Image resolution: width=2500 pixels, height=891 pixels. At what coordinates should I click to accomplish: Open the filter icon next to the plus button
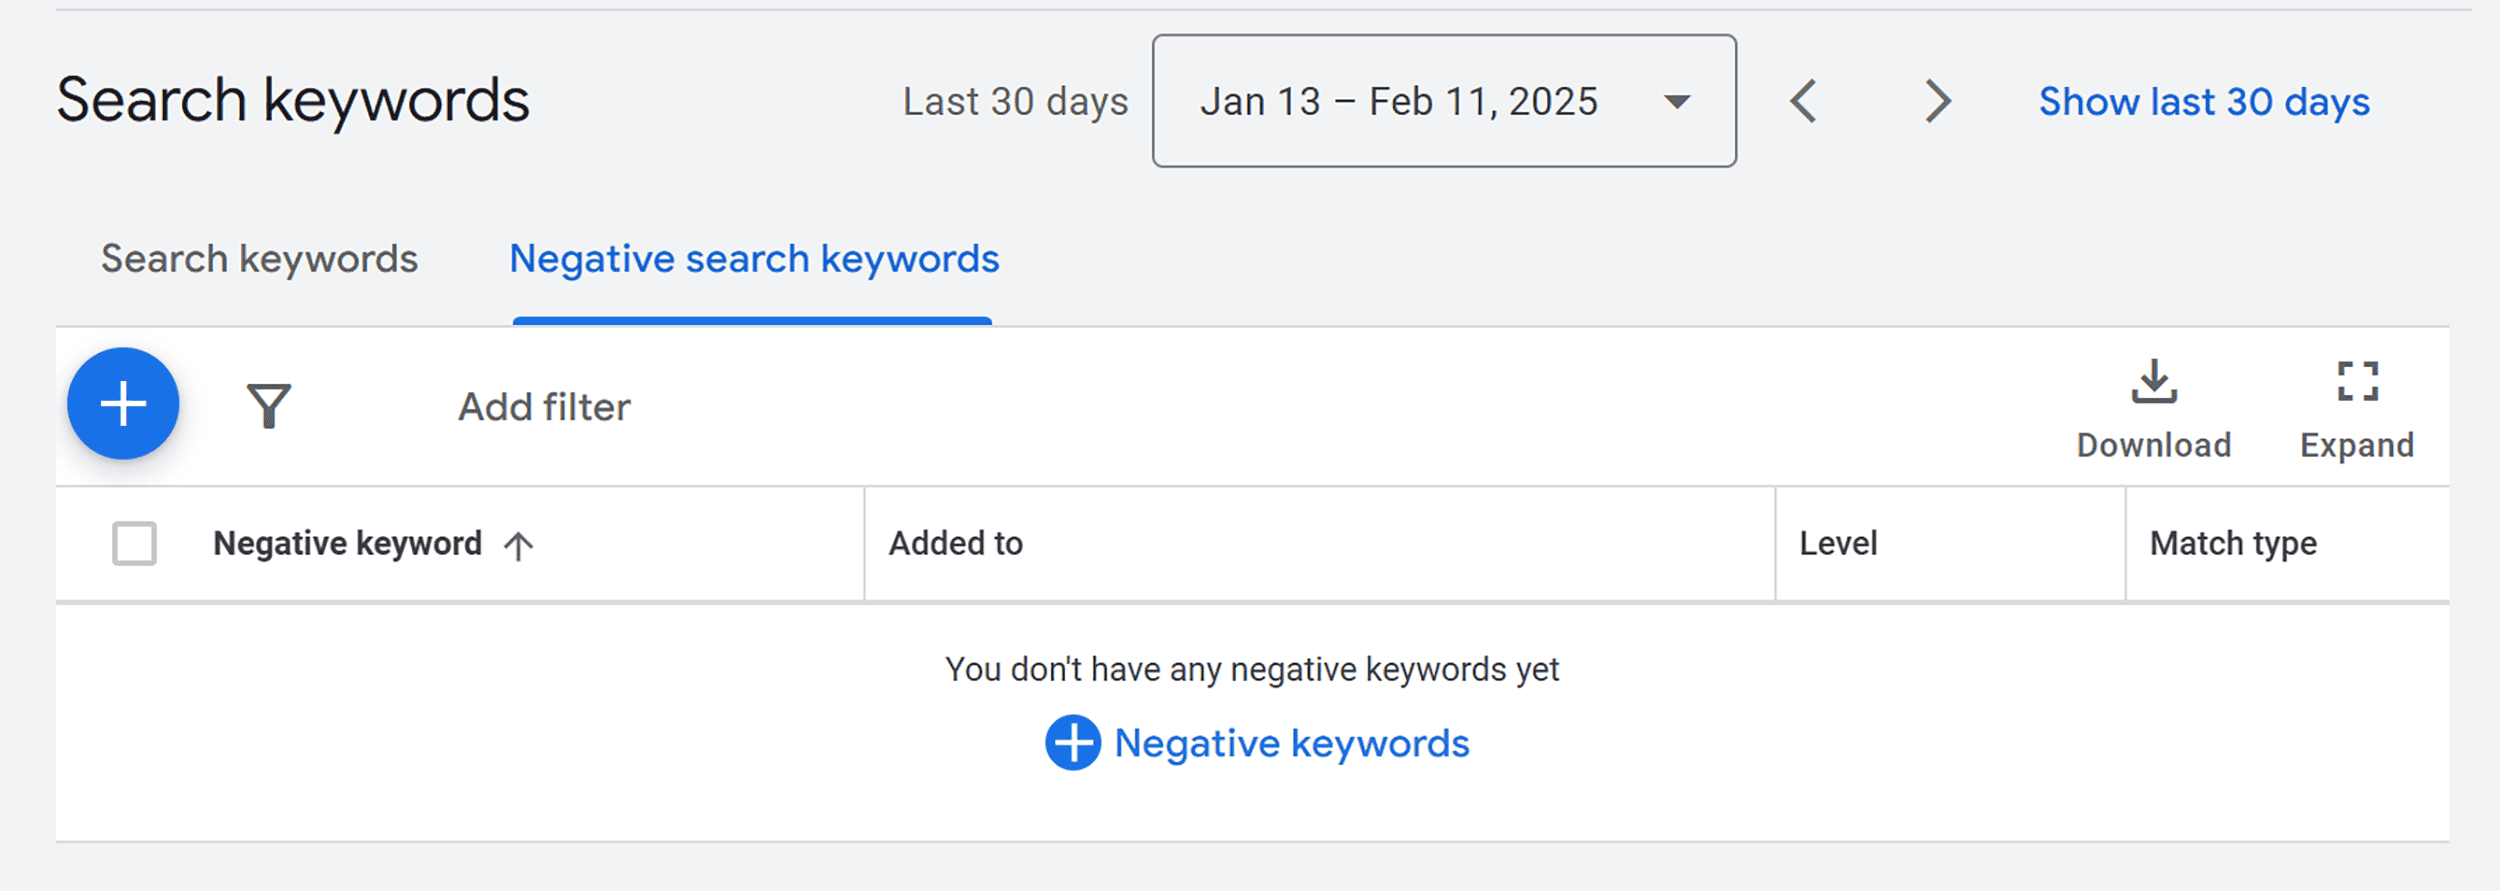(268, 404)
